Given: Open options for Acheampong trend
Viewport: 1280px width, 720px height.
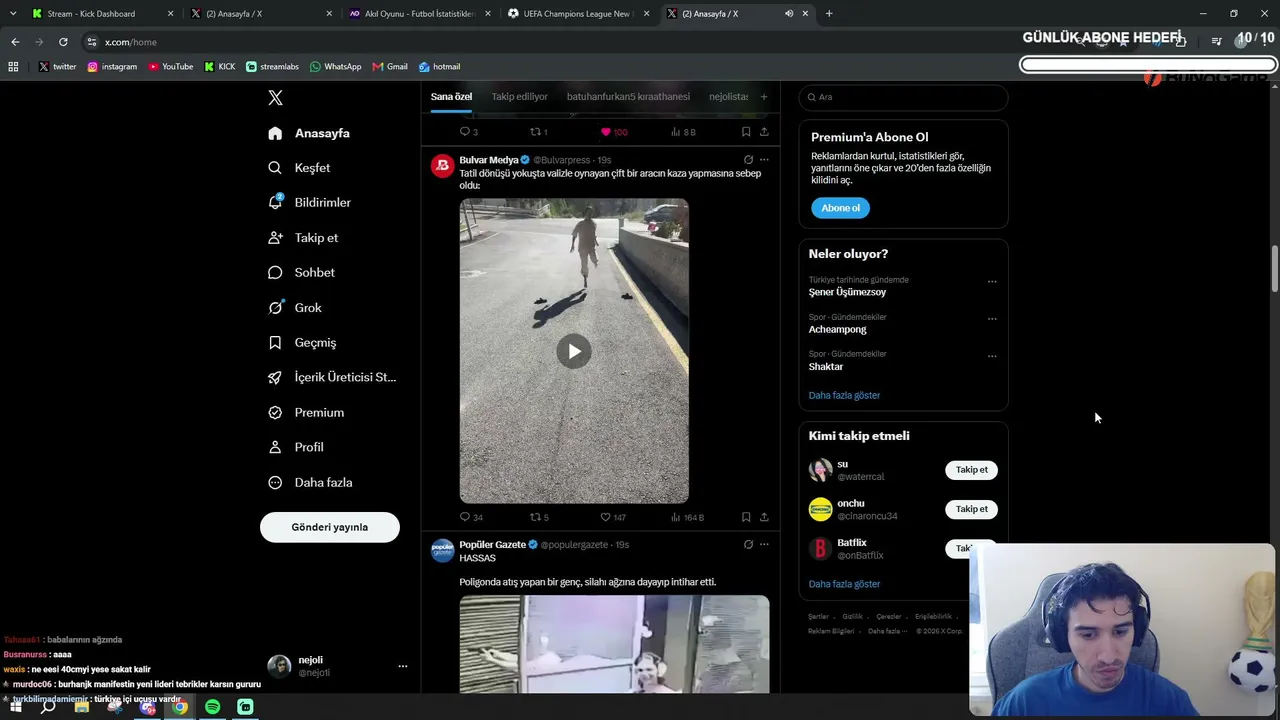Looking at the screenshot, I should coord(992,319).
